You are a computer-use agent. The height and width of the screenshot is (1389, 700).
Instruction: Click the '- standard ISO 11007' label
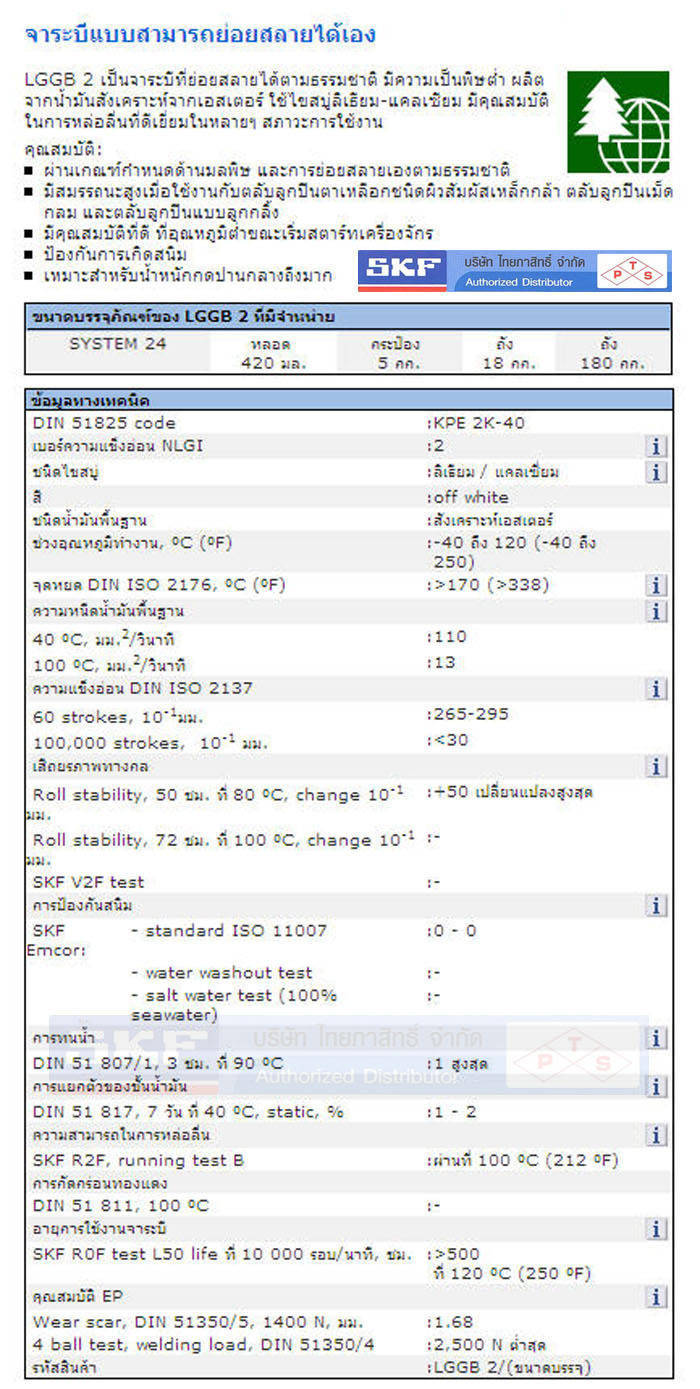(229, 931)
